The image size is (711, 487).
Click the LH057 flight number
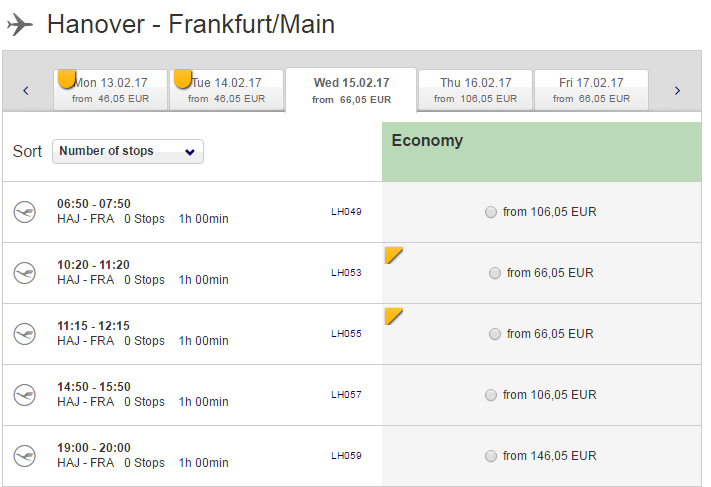pos(346,395)
